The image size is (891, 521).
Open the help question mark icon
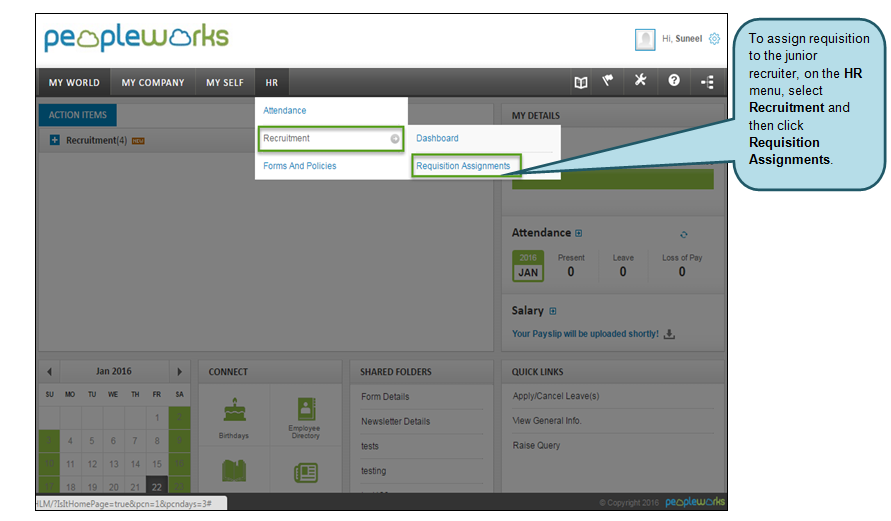pyautogui.click(x=674, y=81)
